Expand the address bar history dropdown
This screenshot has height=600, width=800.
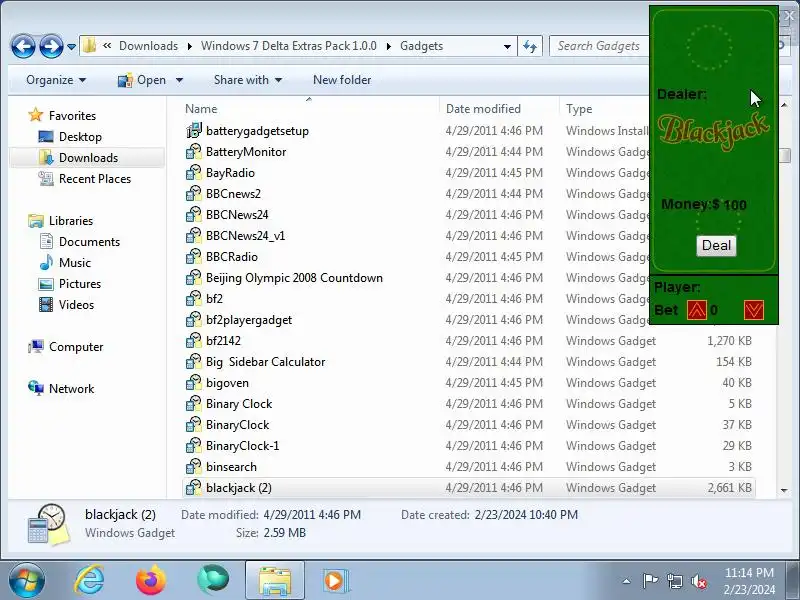pos(507,46)
